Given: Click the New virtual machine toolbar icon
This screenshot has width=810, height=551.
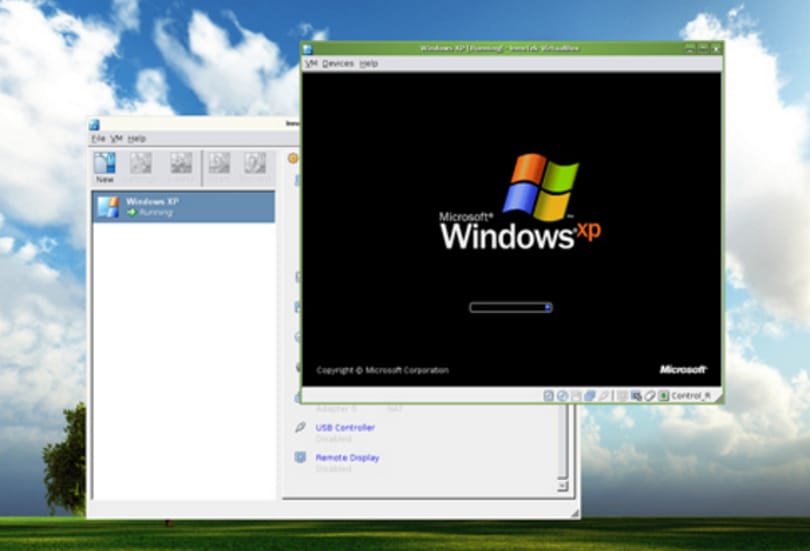Looking at the screenshot, I should point(104,163).
